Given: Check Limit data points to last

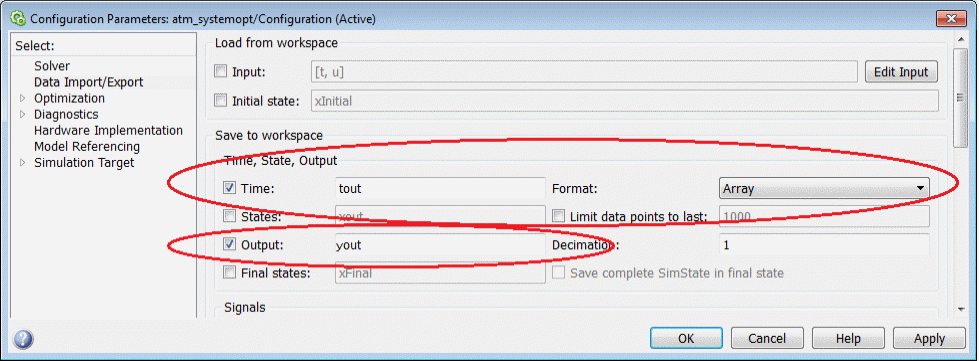Looking at the screenshot, I should tap(558, 216).
